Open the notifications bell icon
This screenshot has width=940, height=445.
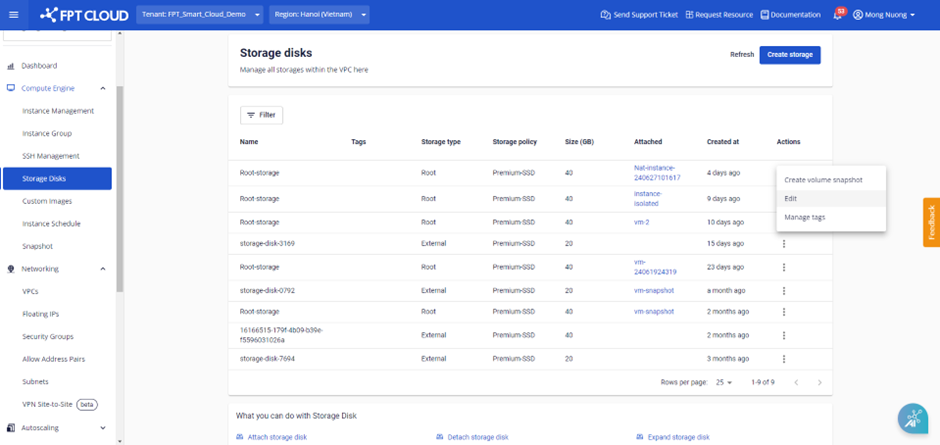pyautogui.click(x=837, y=15)
